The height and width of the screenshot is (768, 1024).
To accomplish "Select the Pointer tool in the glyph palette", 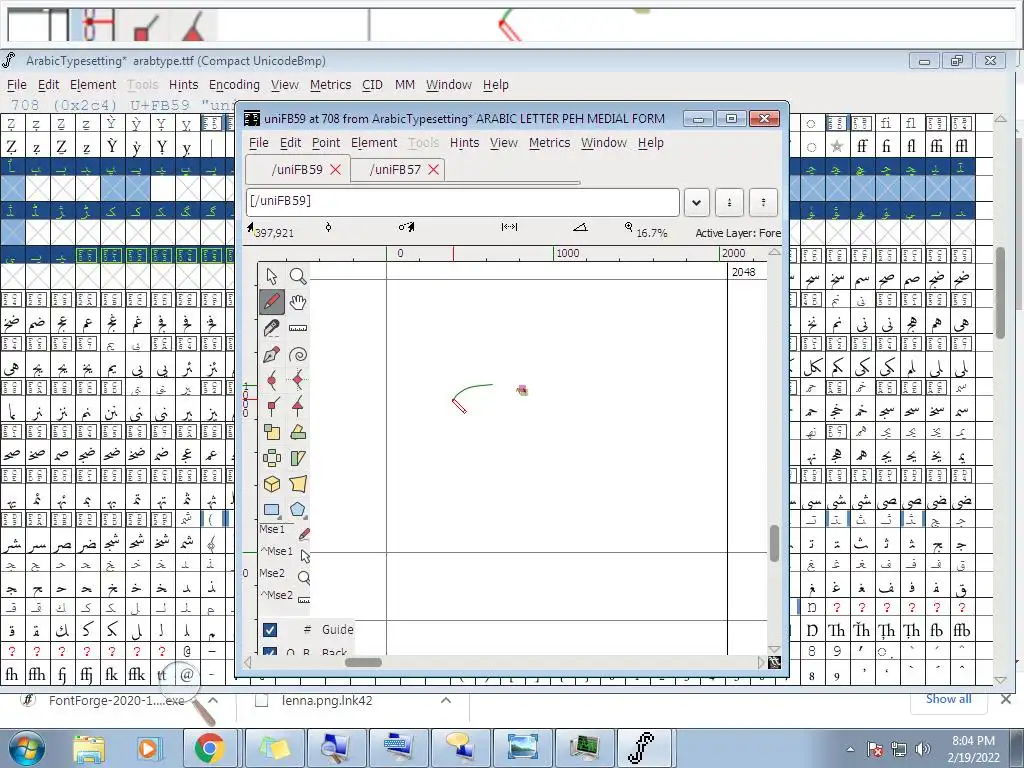I will [x=272, y=276].
